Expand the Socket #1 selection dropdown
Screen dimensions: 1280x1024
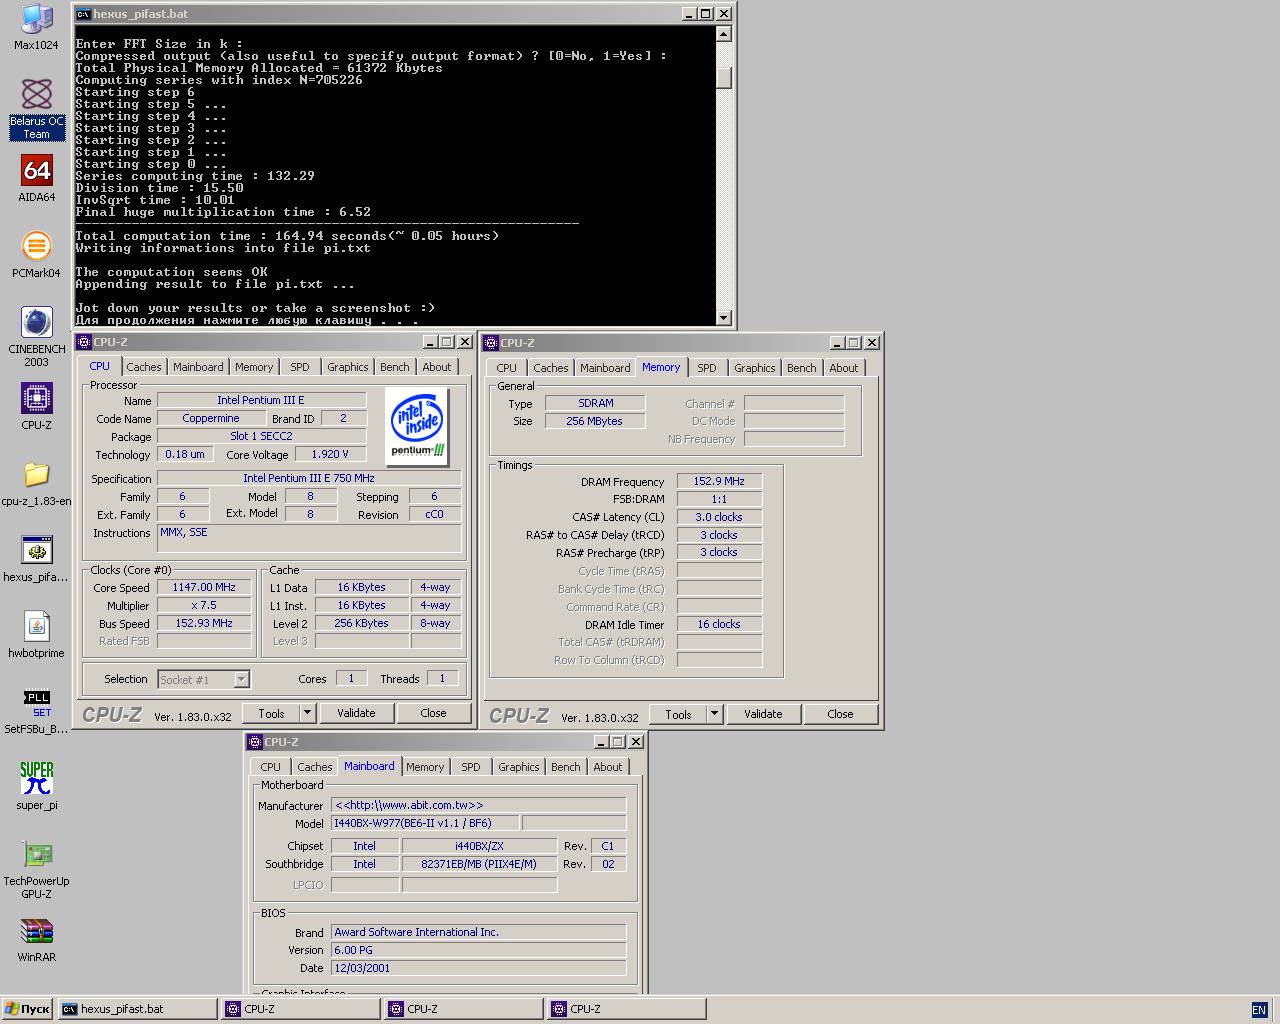coord(241,680)
